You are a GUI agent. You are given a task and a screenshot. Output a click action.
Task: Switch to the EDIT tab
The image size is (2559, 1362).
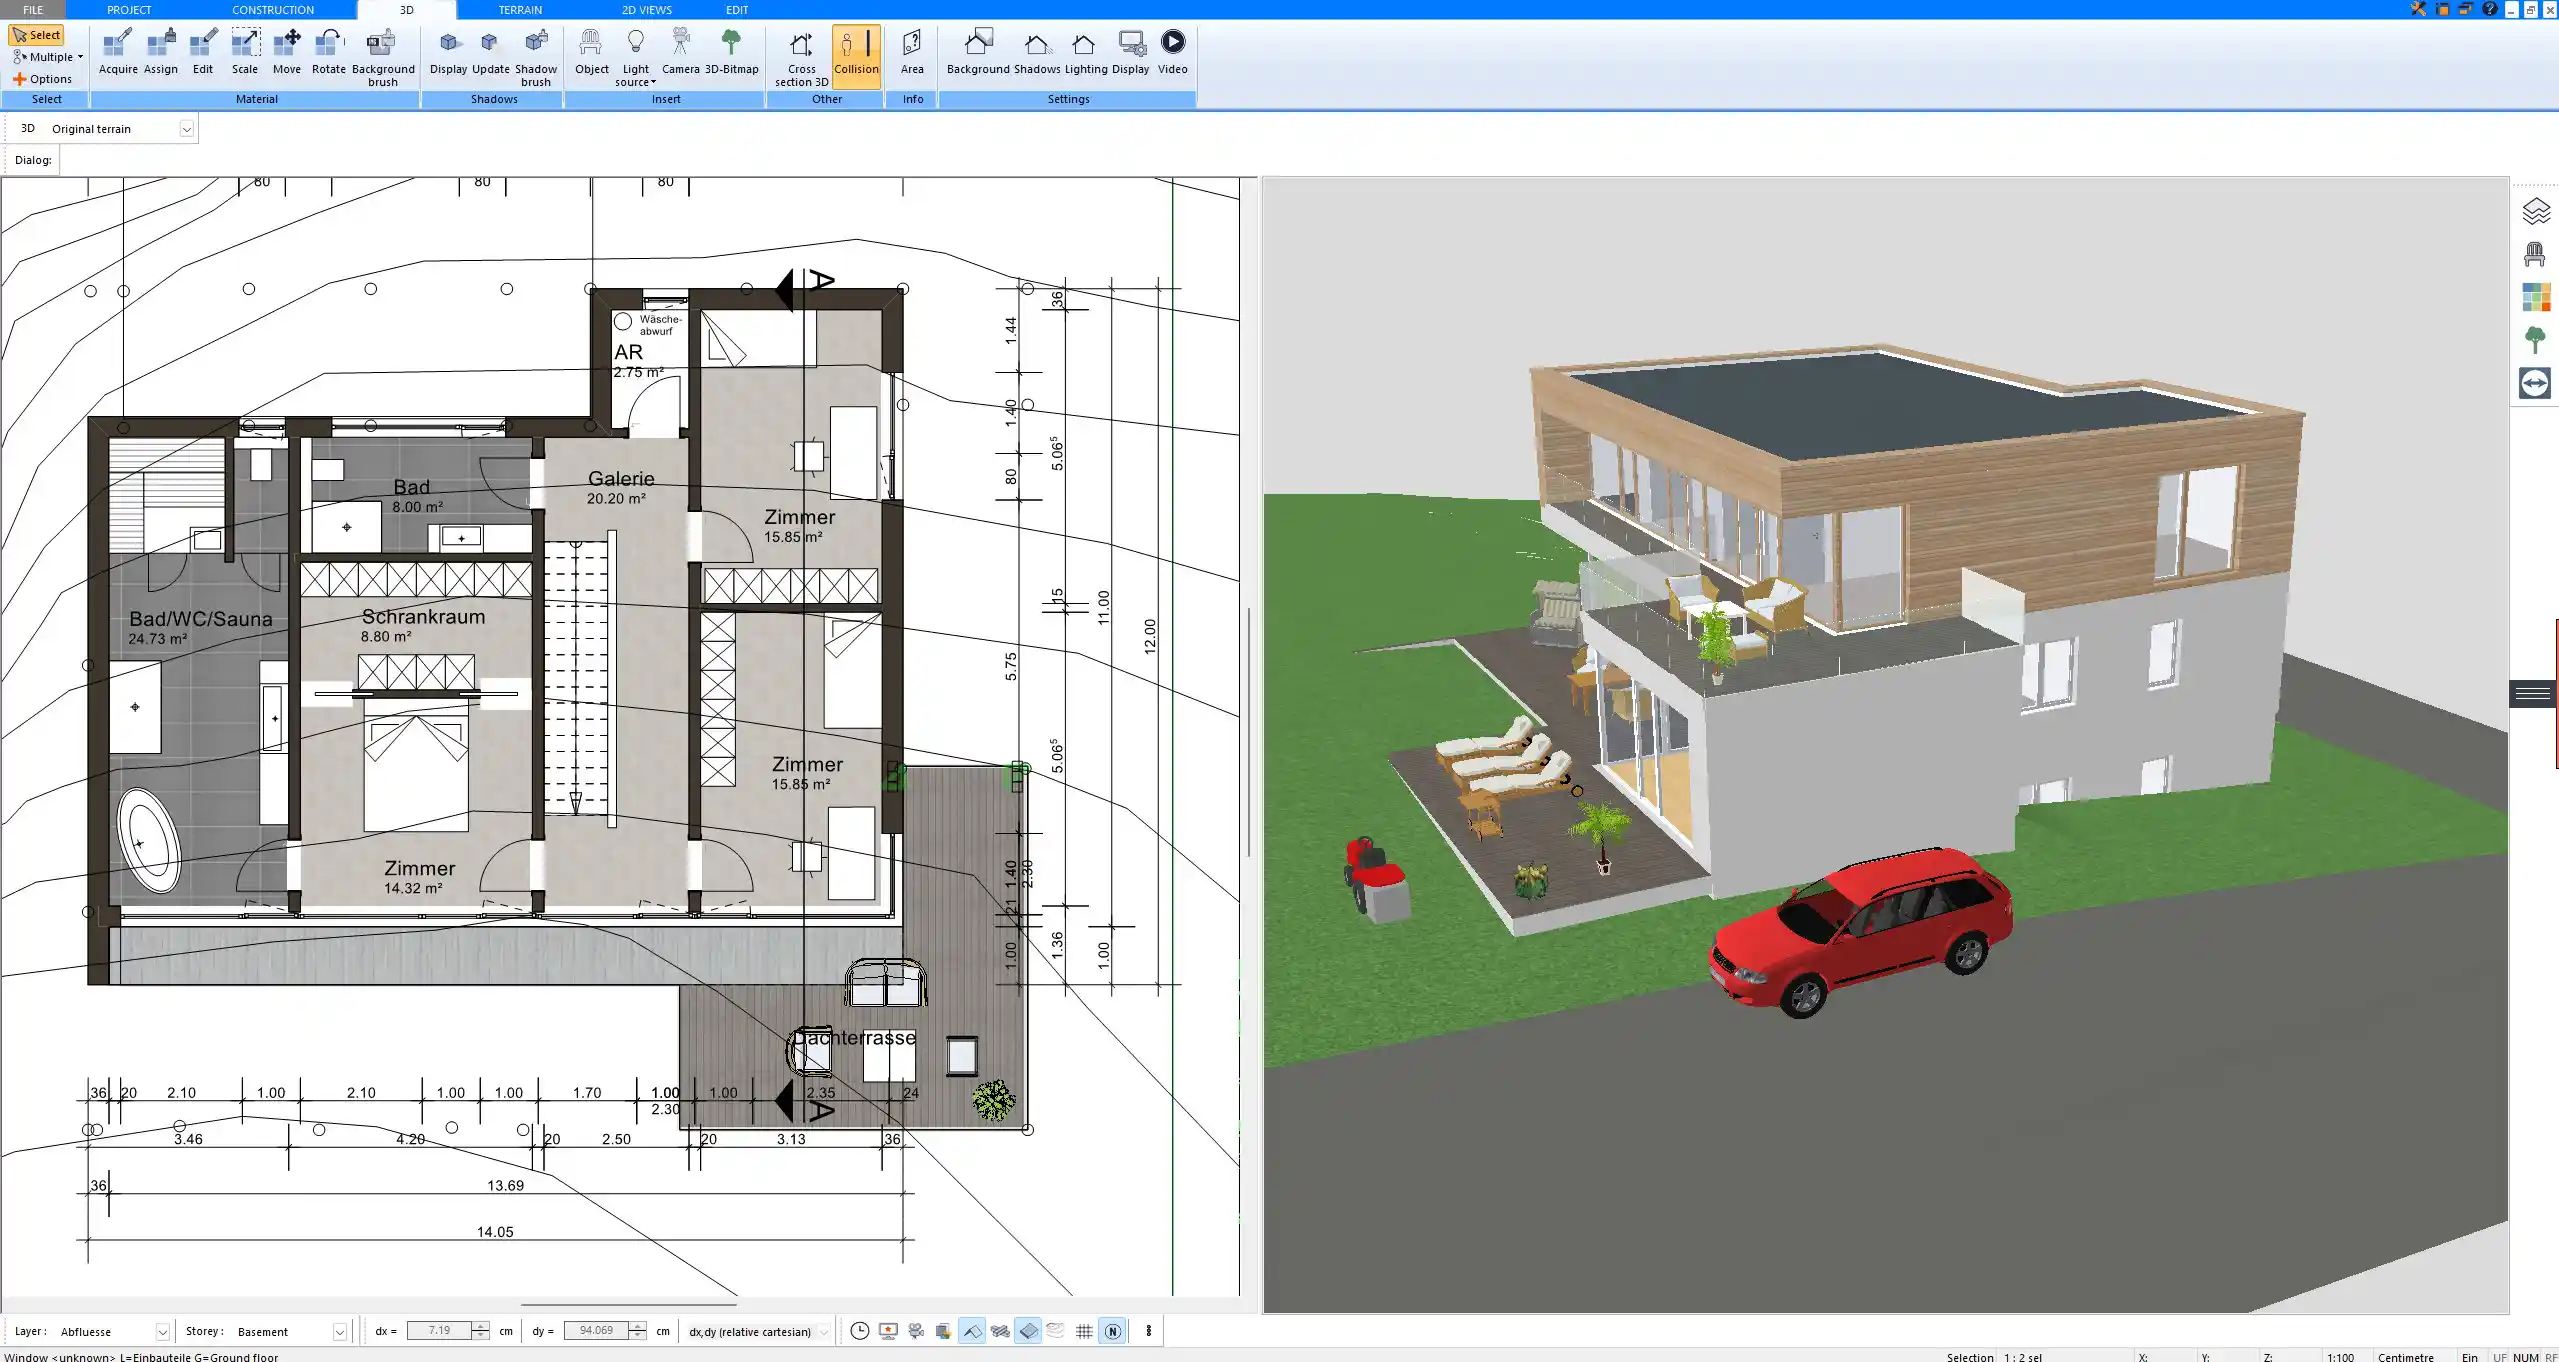(737, 9)
